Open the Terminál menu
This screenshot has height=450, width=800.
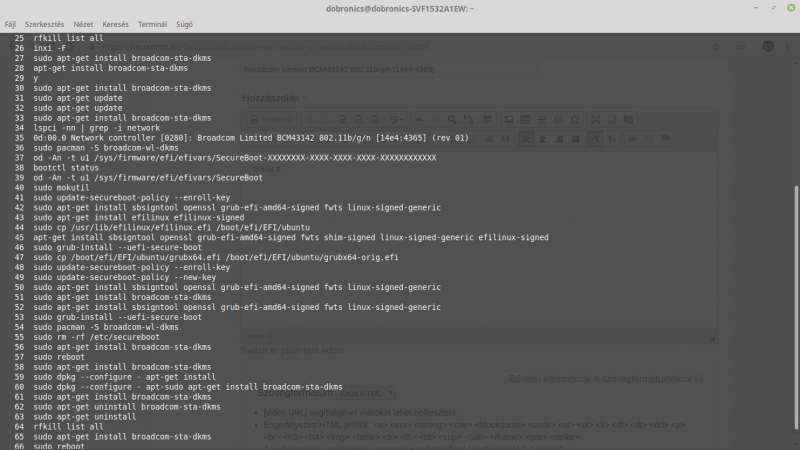pos(152,24)
